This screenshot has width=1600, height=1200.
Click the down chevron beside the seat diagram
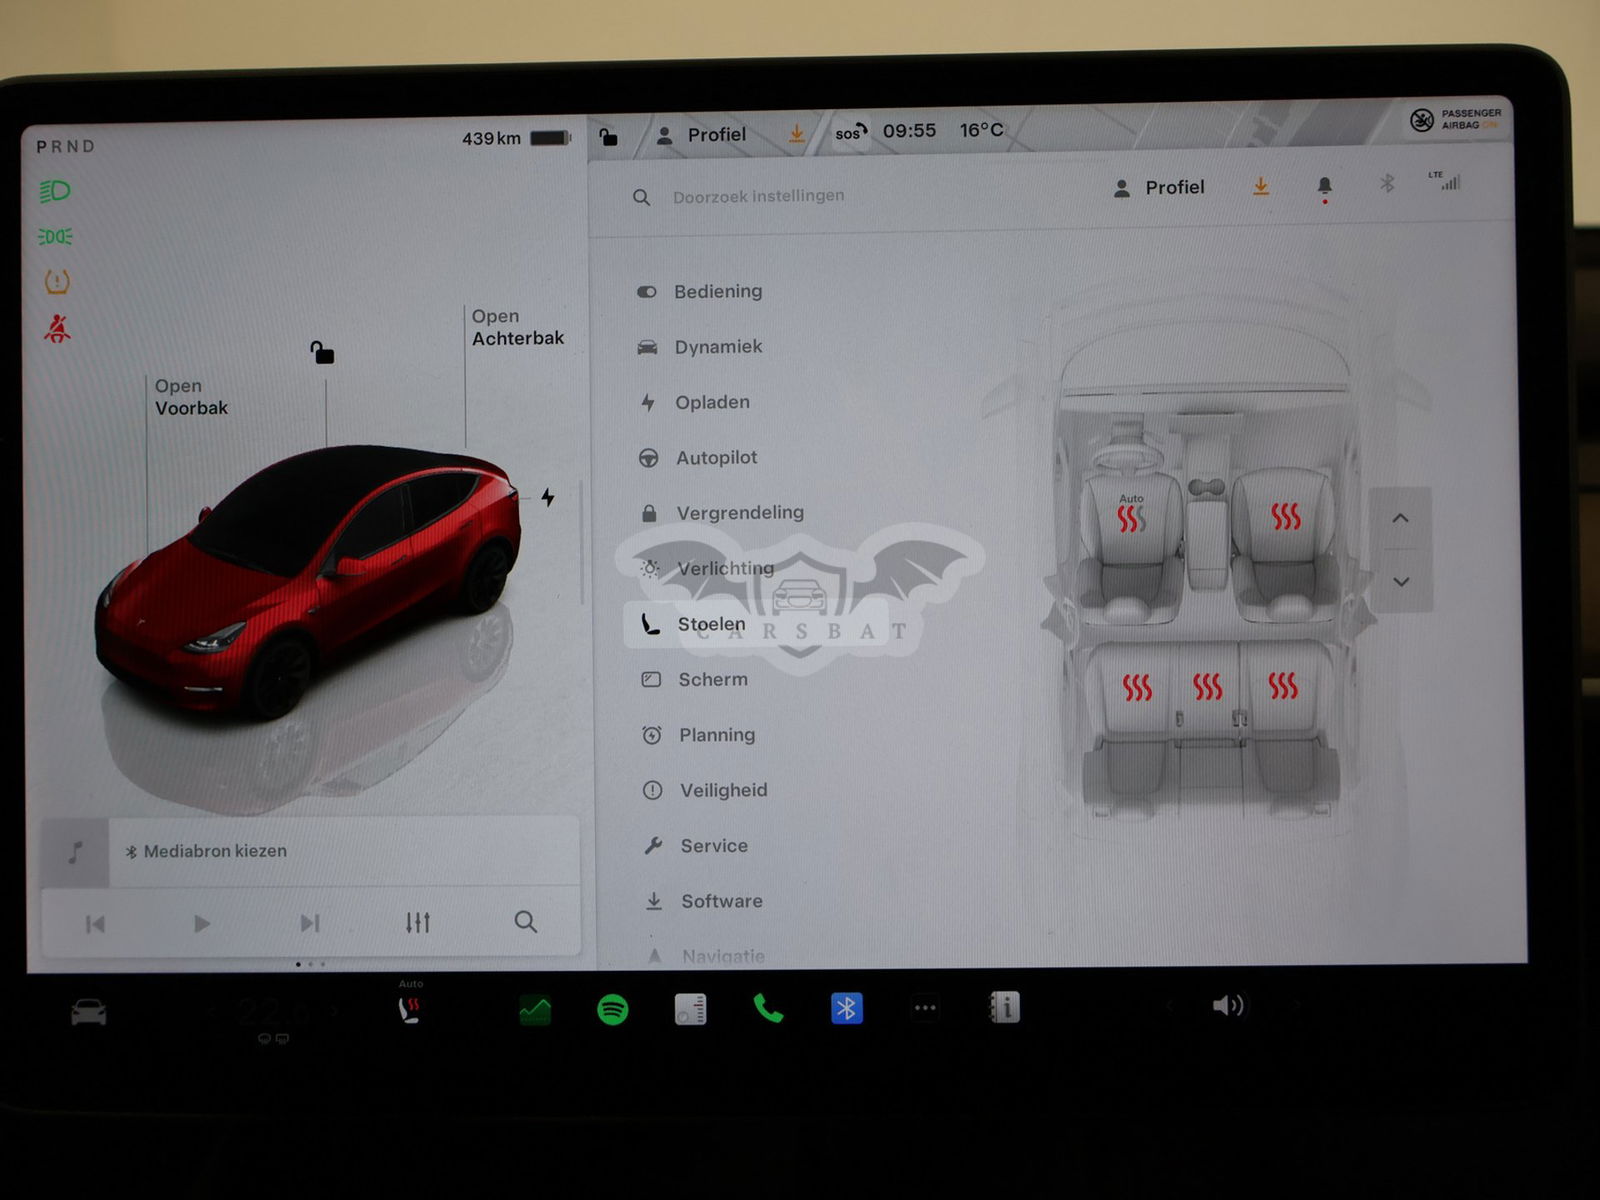pos(1401,581)
